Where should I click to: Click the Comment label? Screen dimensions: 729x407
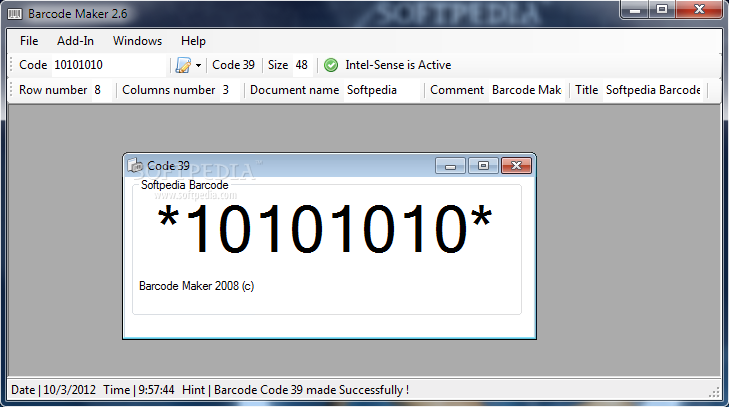point(457,90)
